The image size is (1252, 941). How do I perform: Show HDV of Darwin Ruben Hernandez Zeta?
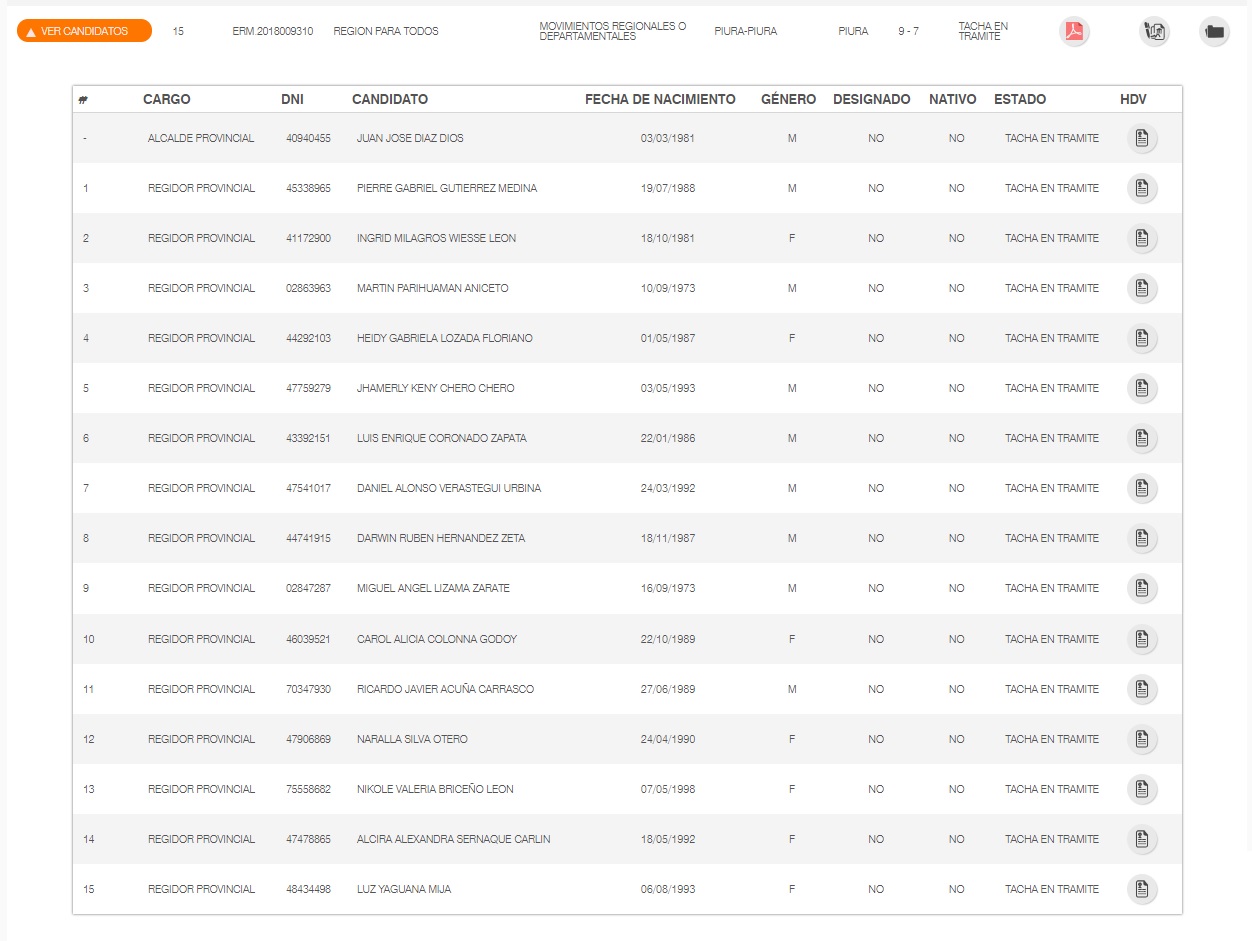tap(1142, 539)
